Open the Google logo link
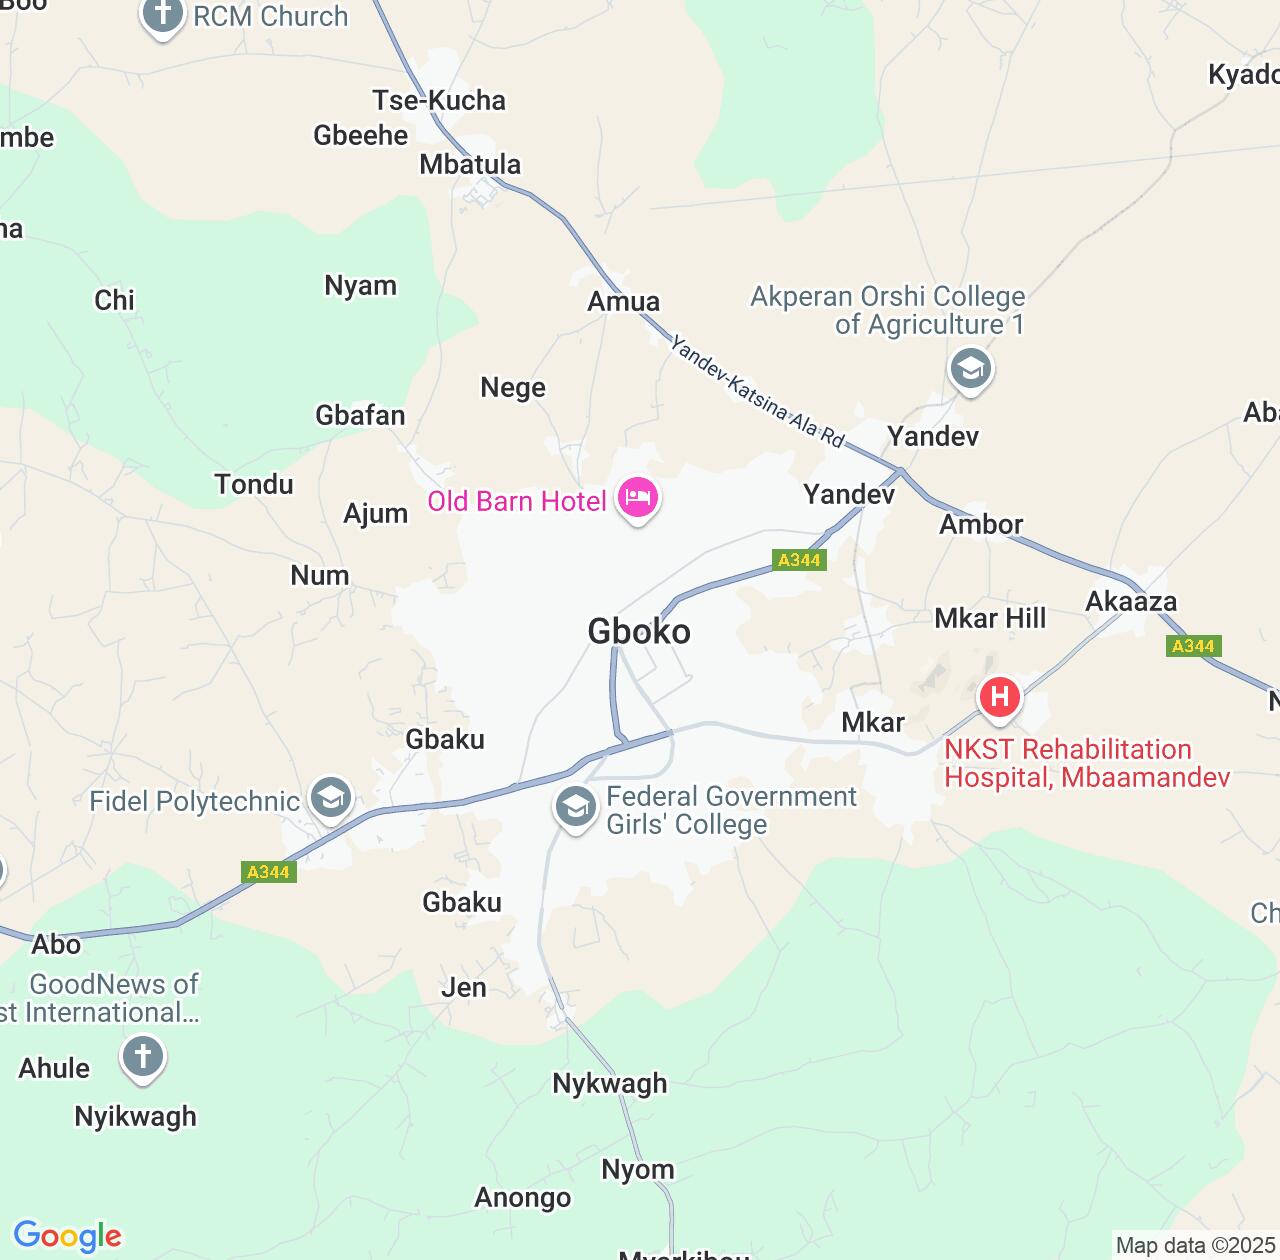 tap(67, 1236)
